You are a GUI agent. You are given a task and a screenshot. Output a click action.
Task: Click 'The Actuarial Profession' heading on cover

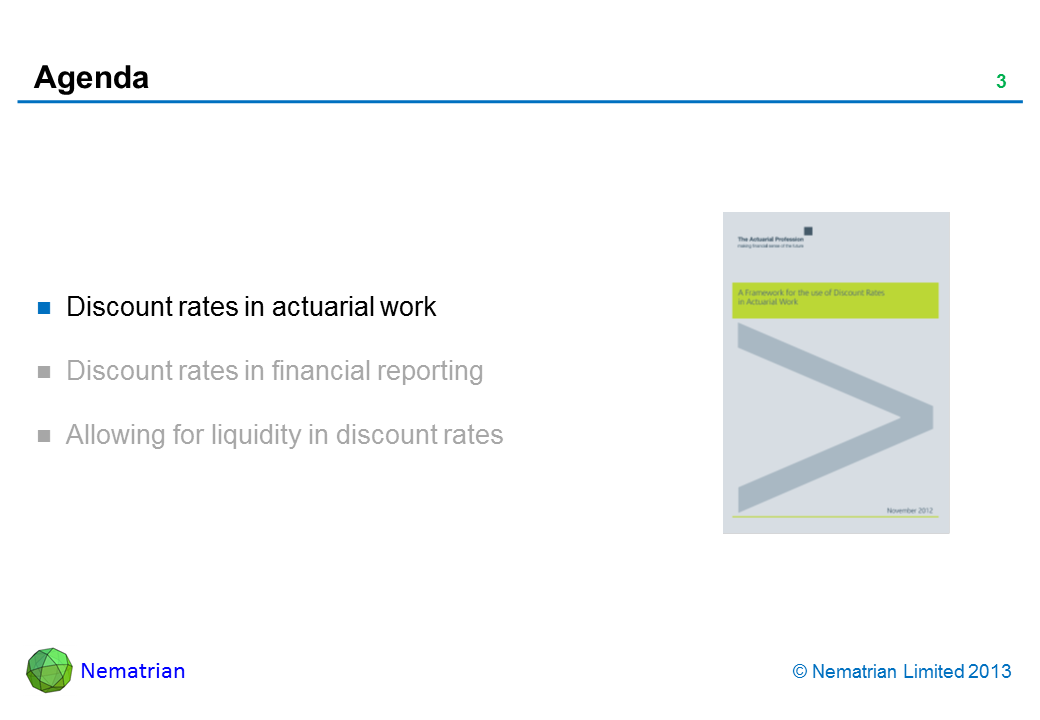point(770,239)
